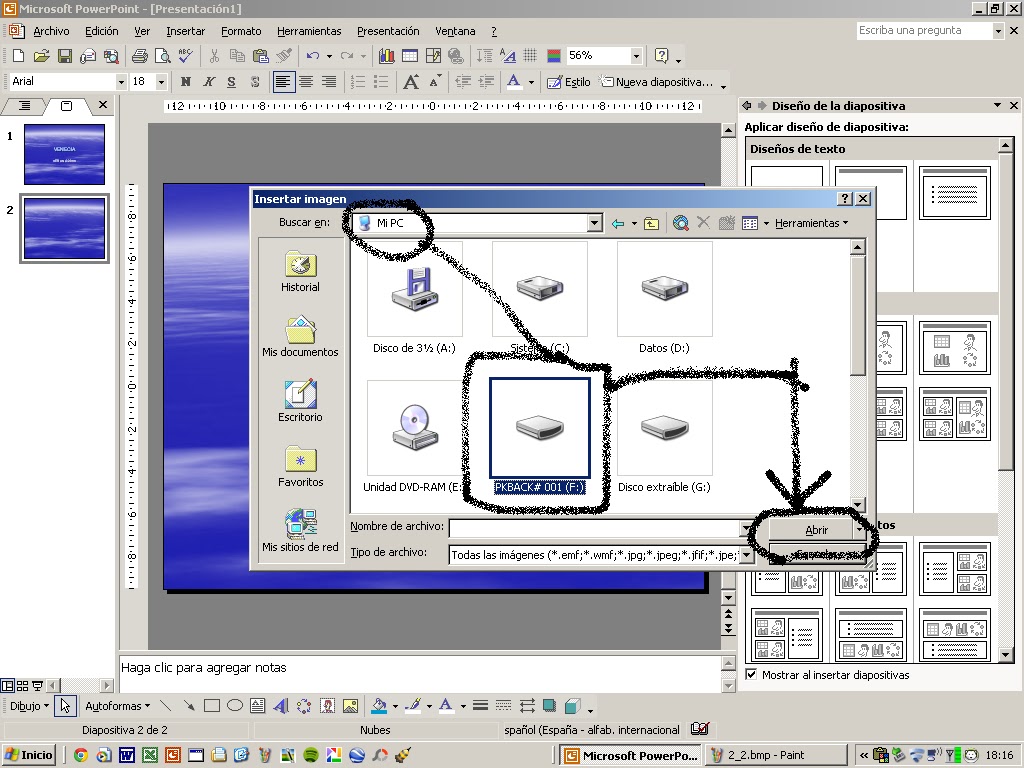1024x768 pixels.
Task: Open Mis documentos in places bar
Action: pyautogui.click(x=300, y=337)
